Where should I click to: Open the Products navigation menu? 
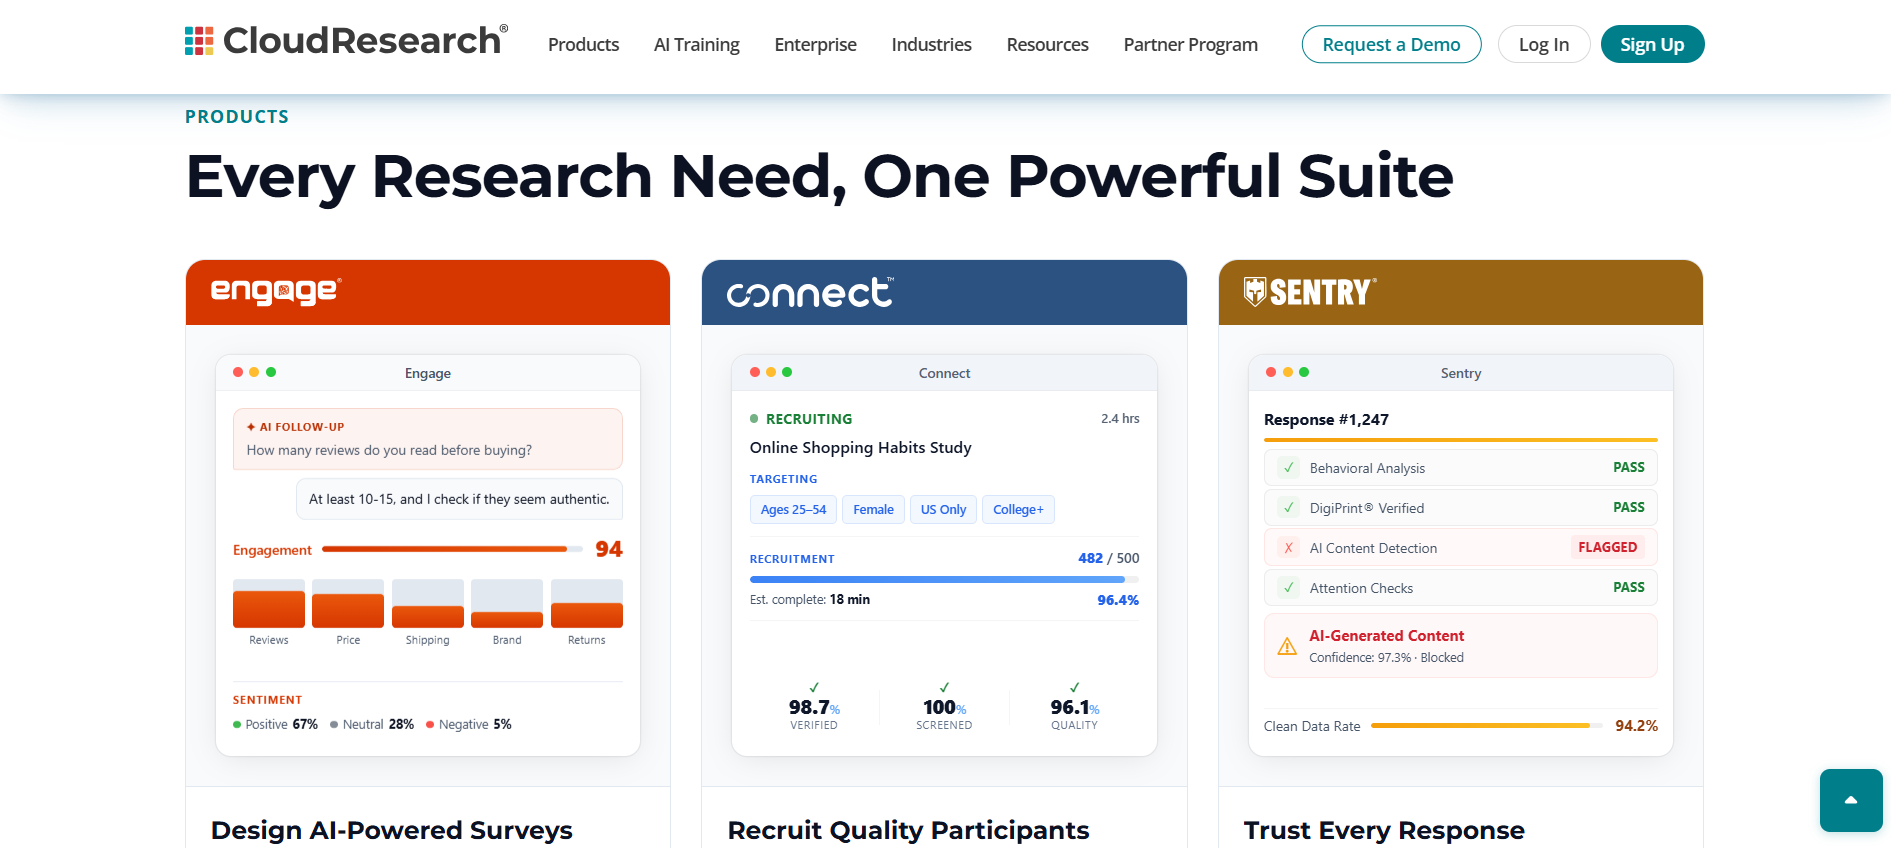coord(584,44)
